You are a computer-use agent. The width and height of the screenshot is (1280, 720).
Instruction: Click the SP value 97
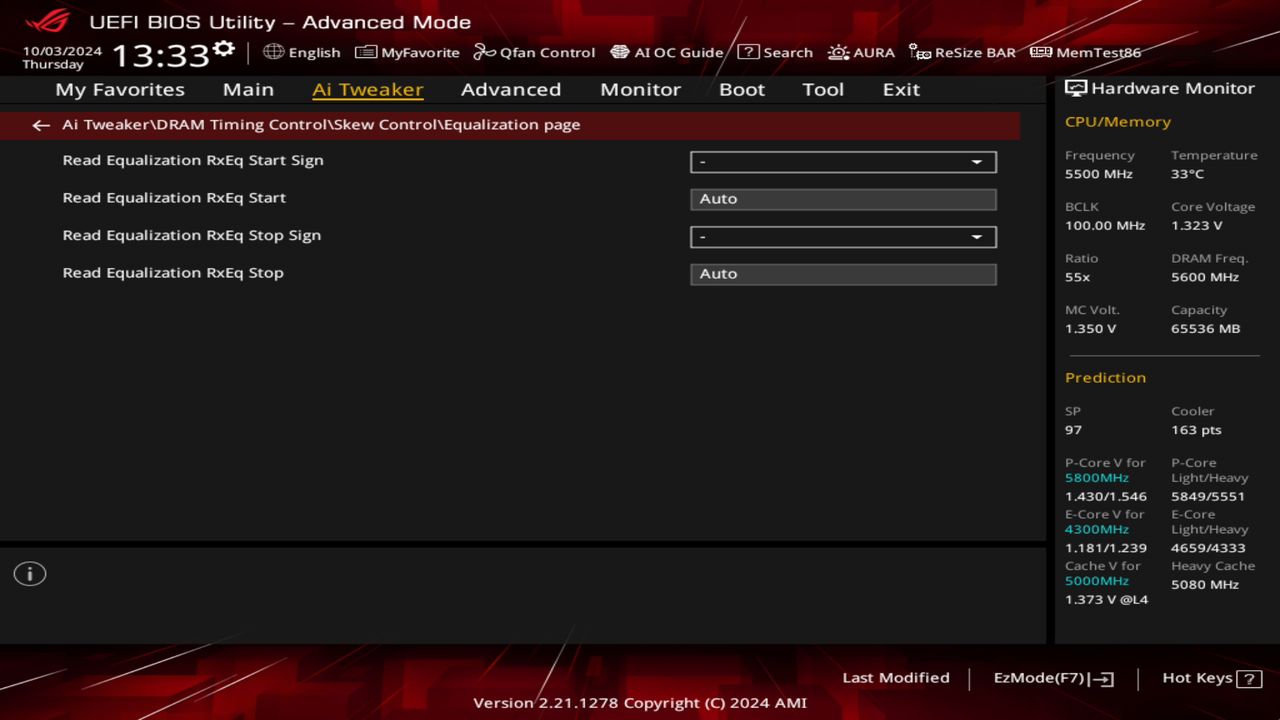(1074, 430)
